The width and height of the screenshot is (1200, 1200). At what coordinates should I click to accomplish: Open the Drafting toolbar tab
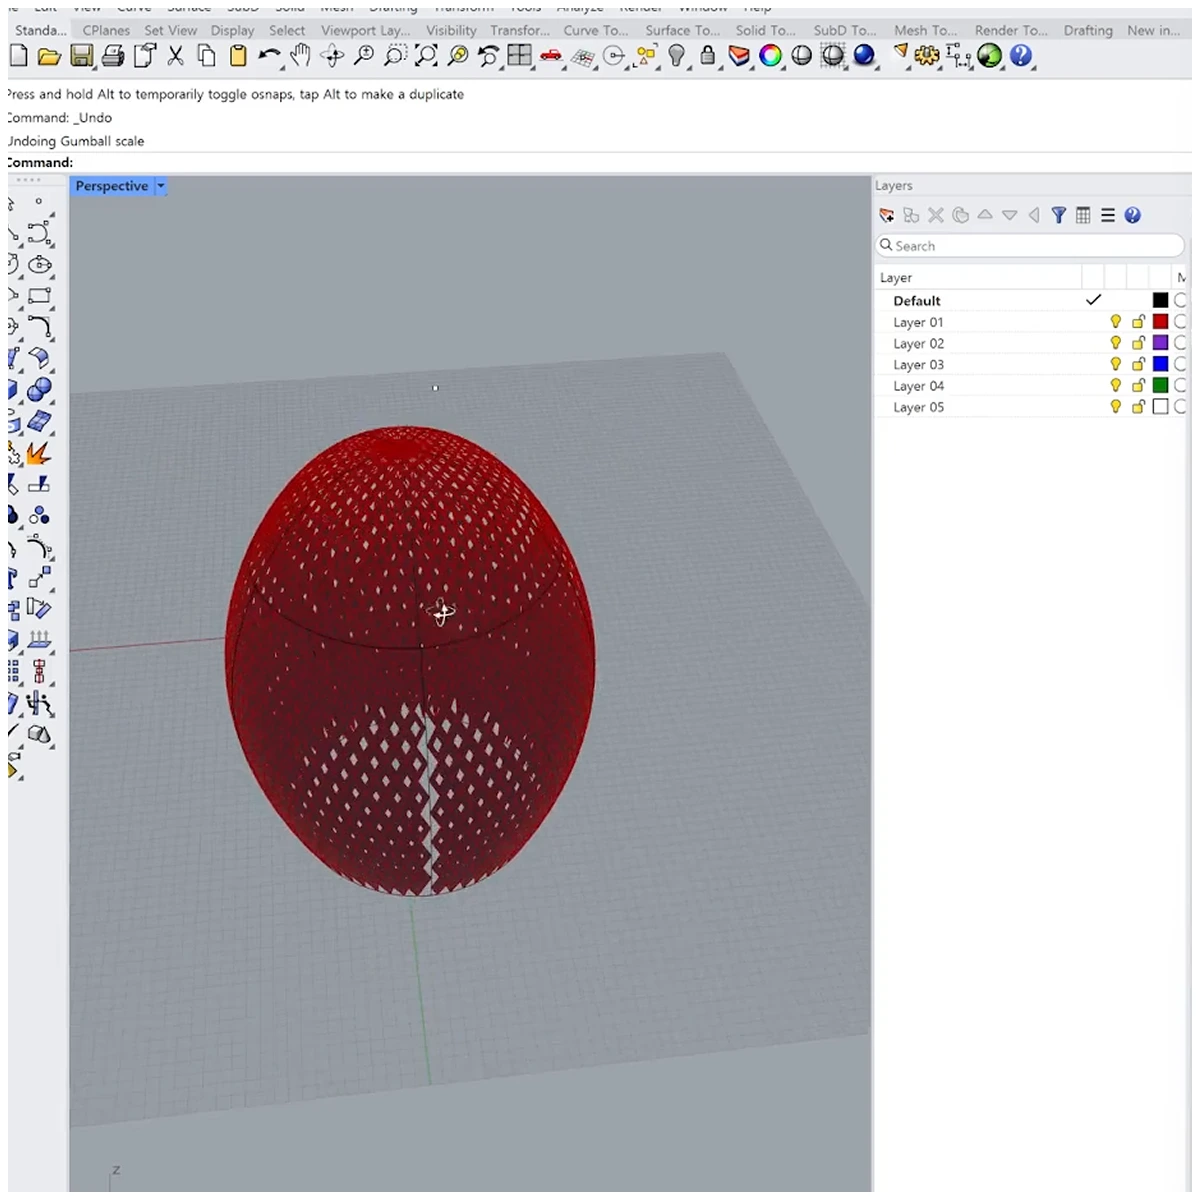(1088, 30)
